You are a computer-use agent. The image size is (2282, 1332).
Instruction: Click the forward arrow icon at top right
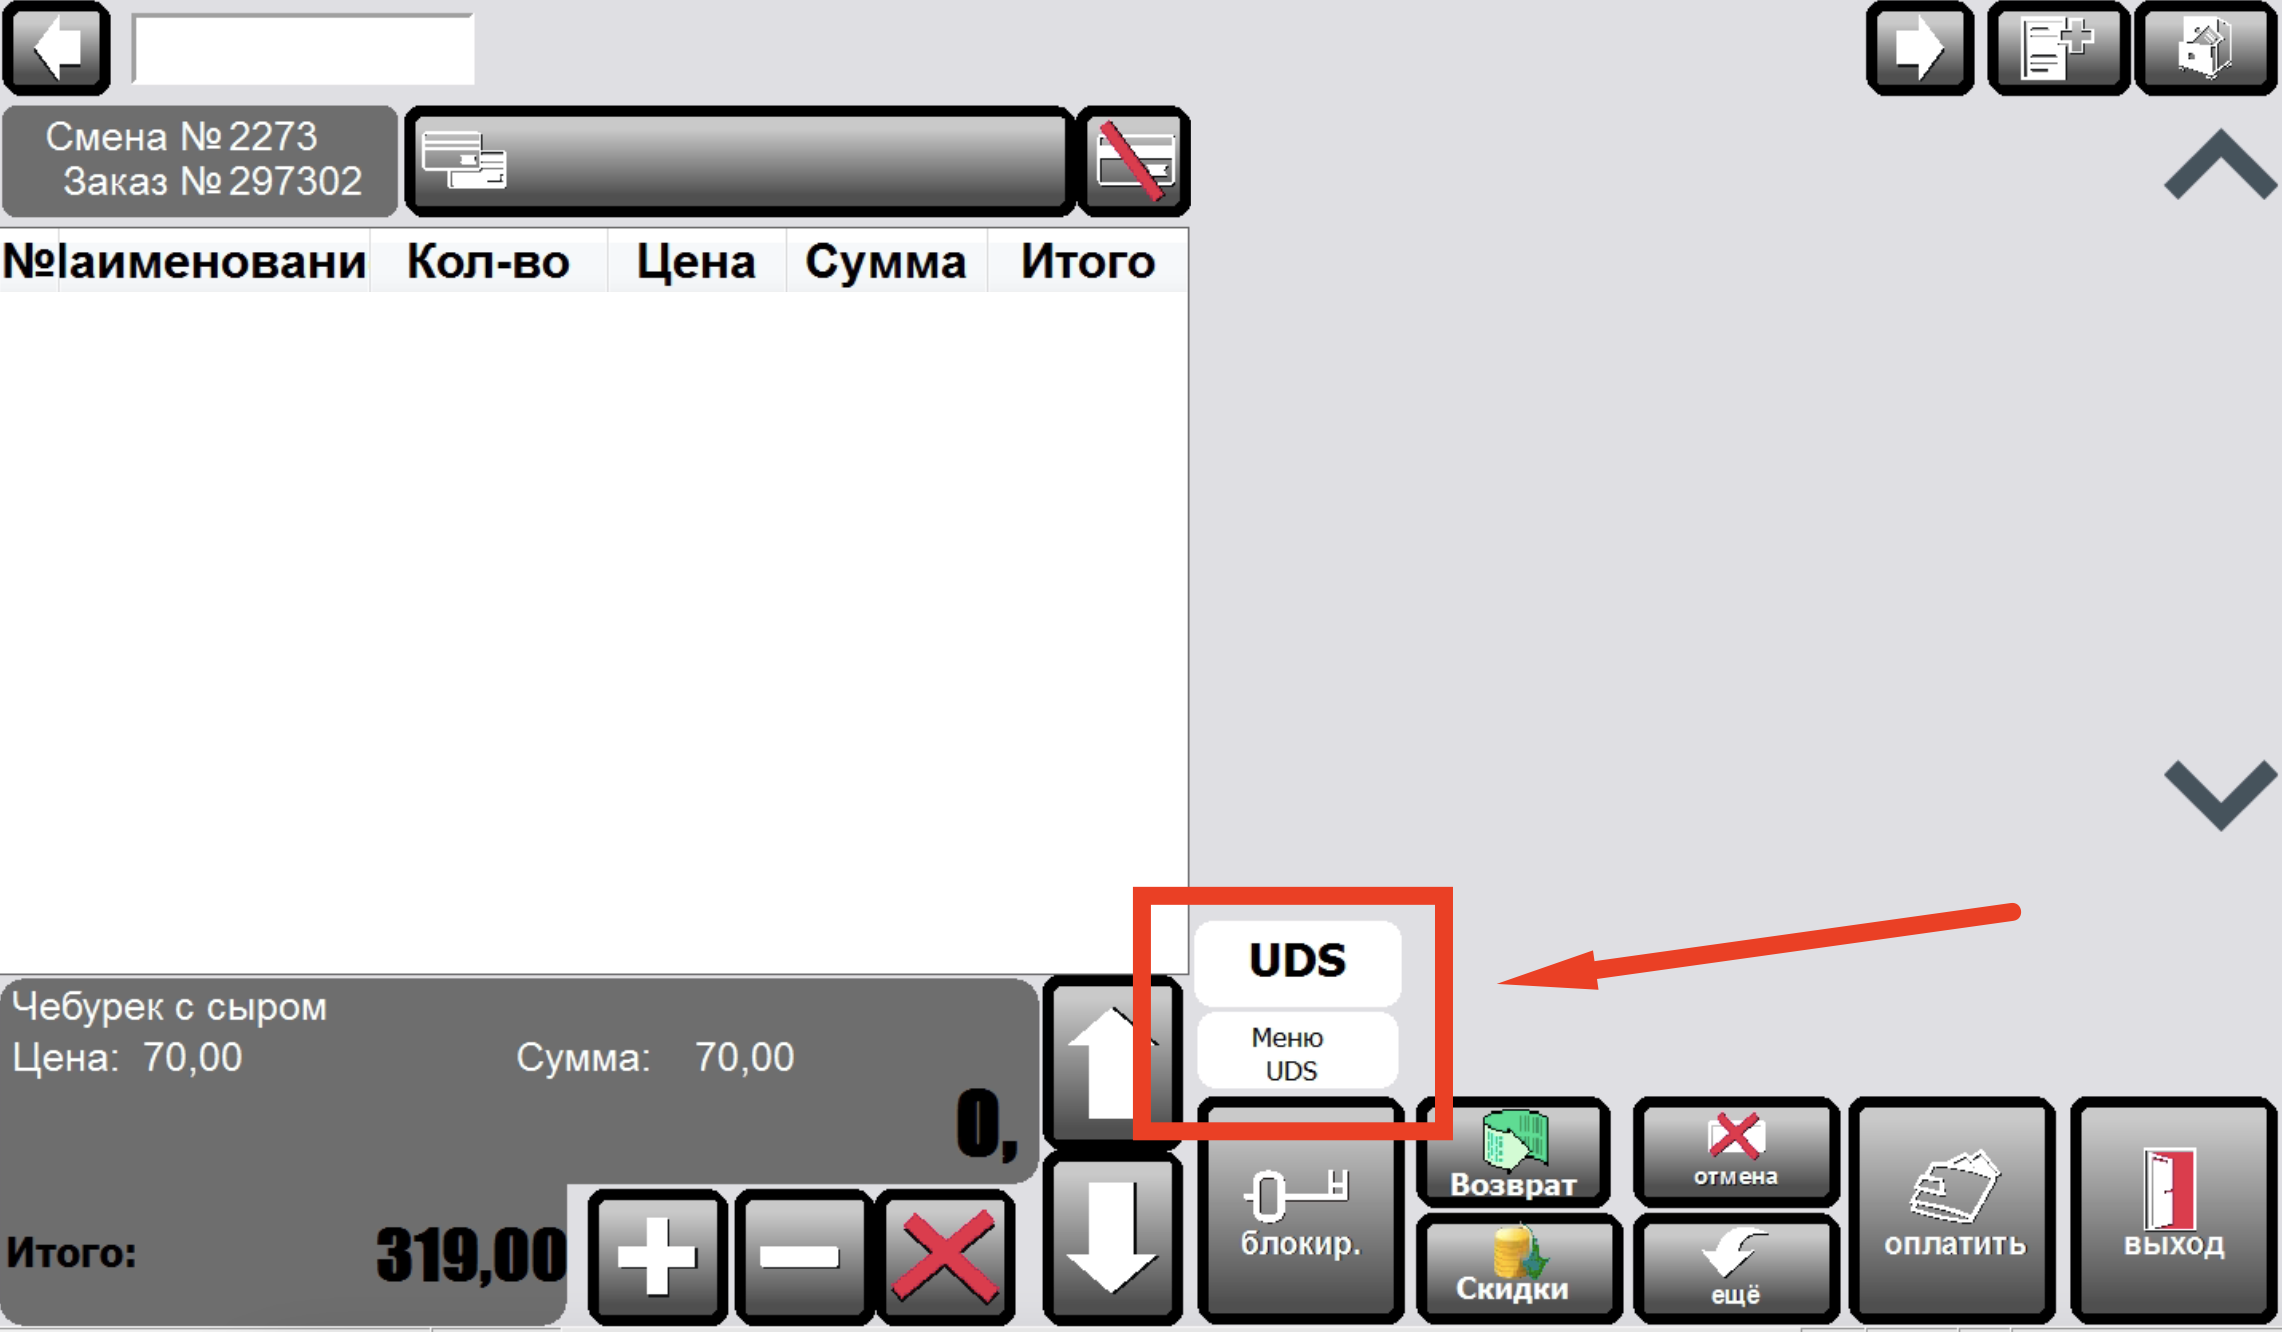coord(1920,47)
